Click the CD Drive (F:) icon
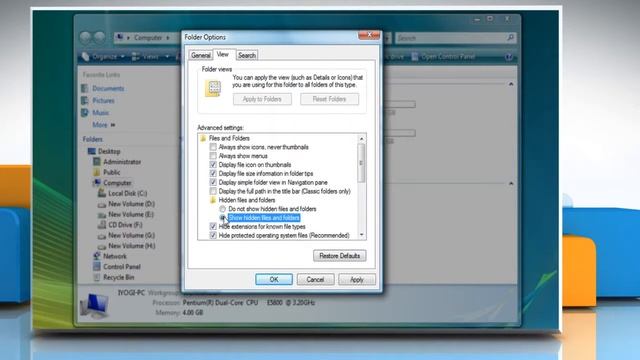The width and height of the screenshot is (640, 360). click(102, 225)
